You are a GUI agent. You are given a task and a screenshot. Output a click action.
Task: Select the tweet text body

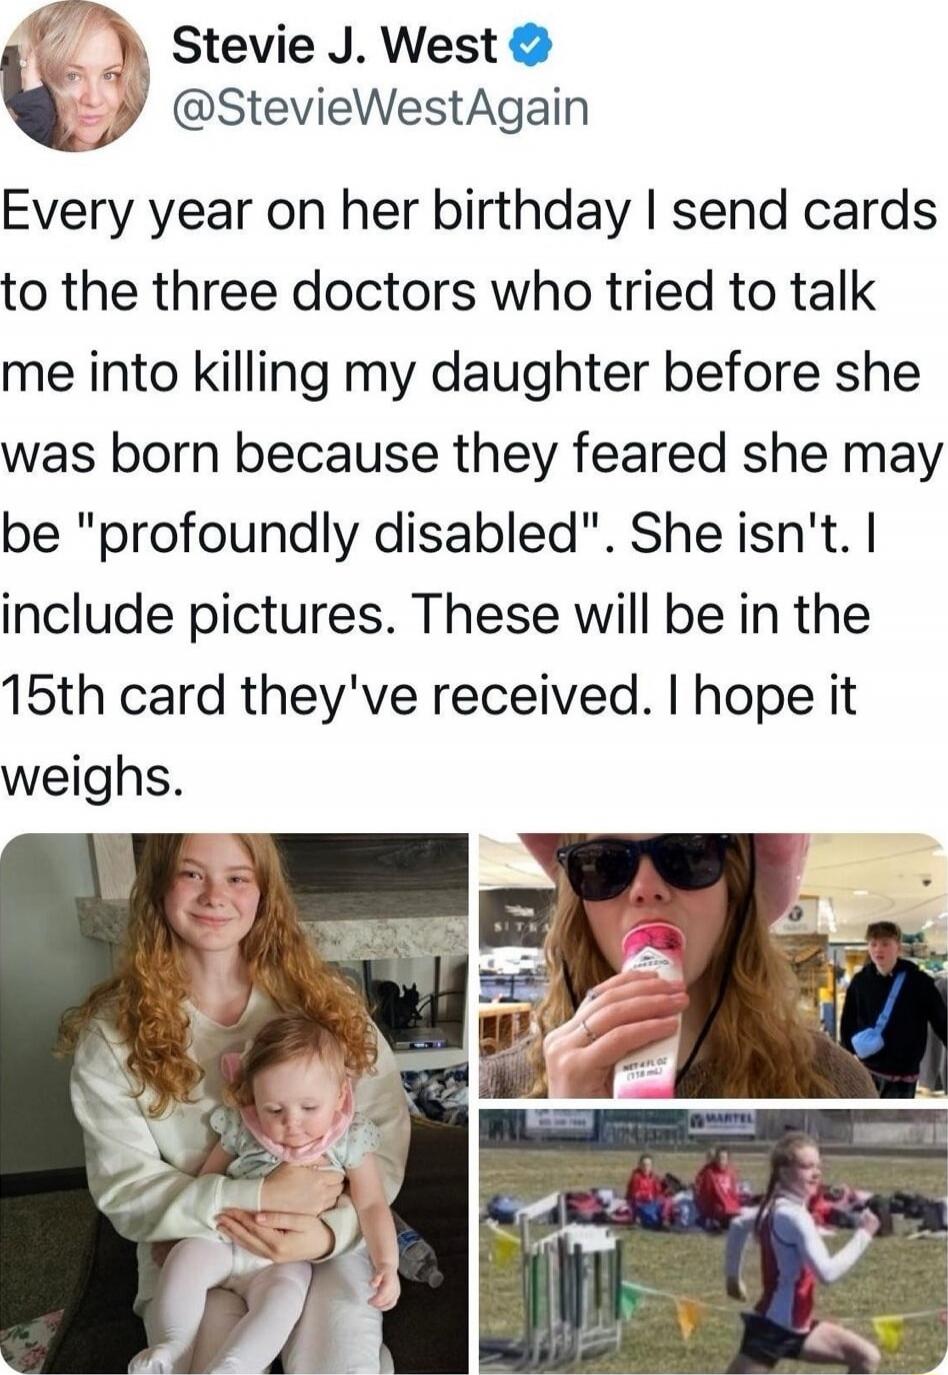[x=472, y=494]
